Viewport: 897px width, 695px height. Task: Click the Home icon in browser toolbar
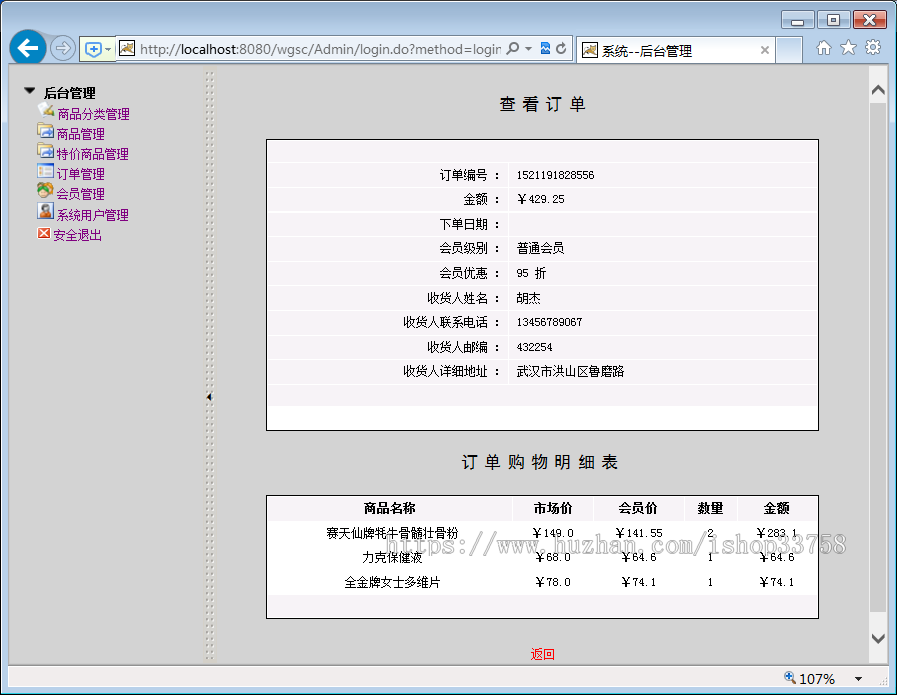tap(824, 48)
